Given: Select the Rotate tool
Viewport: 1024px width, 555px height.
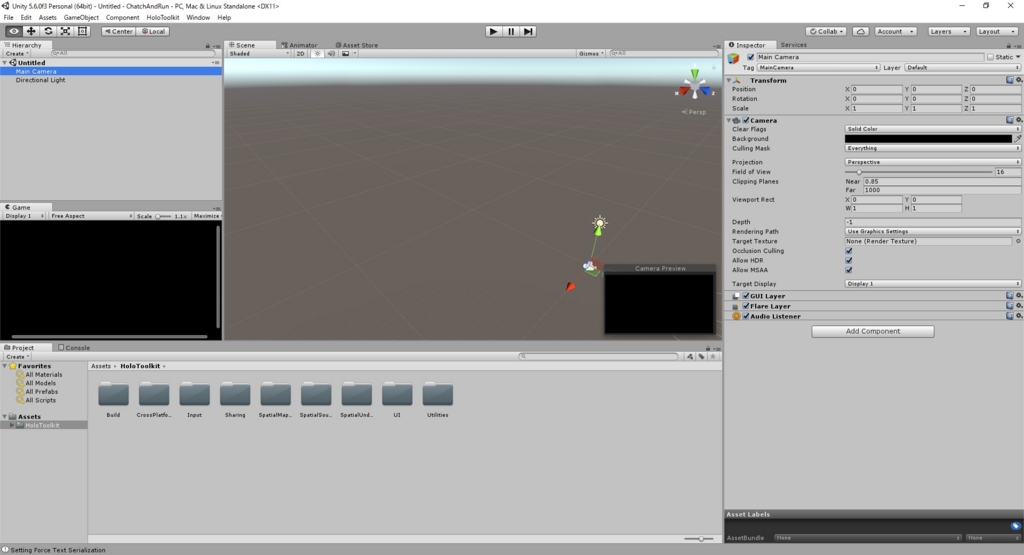Looking at the screenshot, I should (48, 31).
